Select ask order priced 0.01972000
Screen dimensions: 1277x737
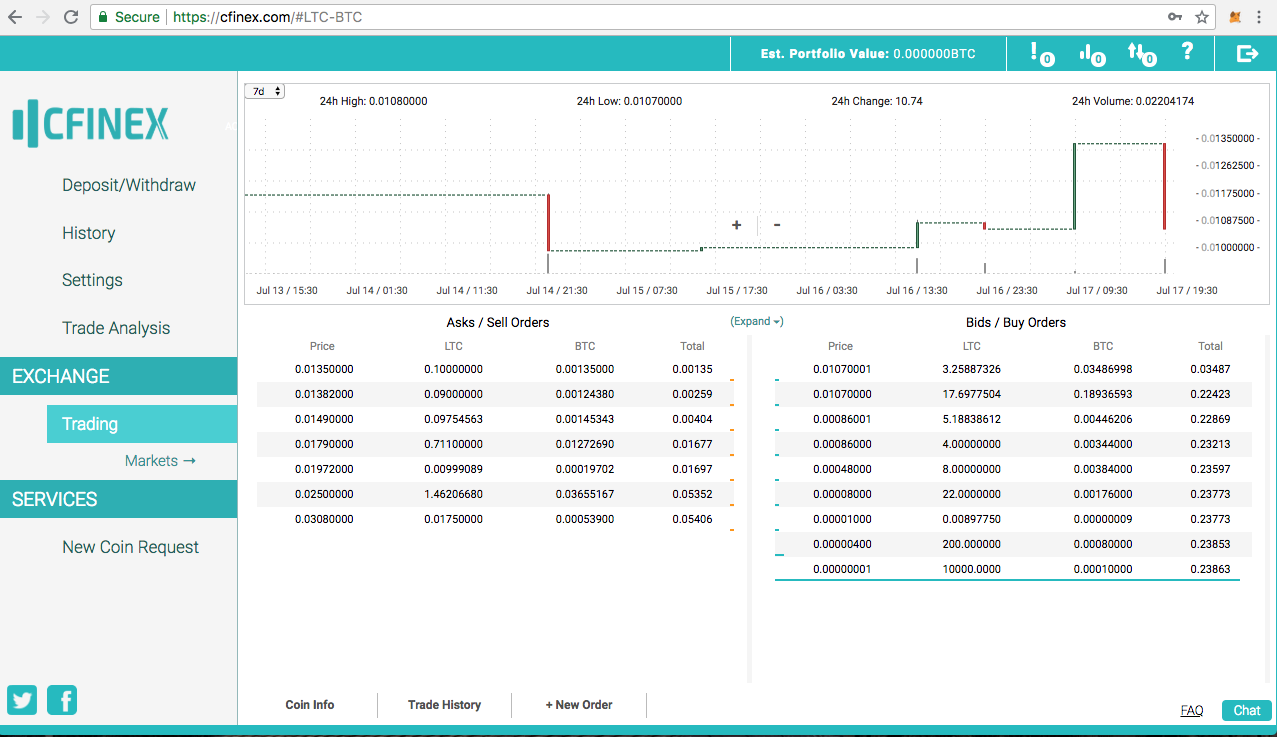495,469
